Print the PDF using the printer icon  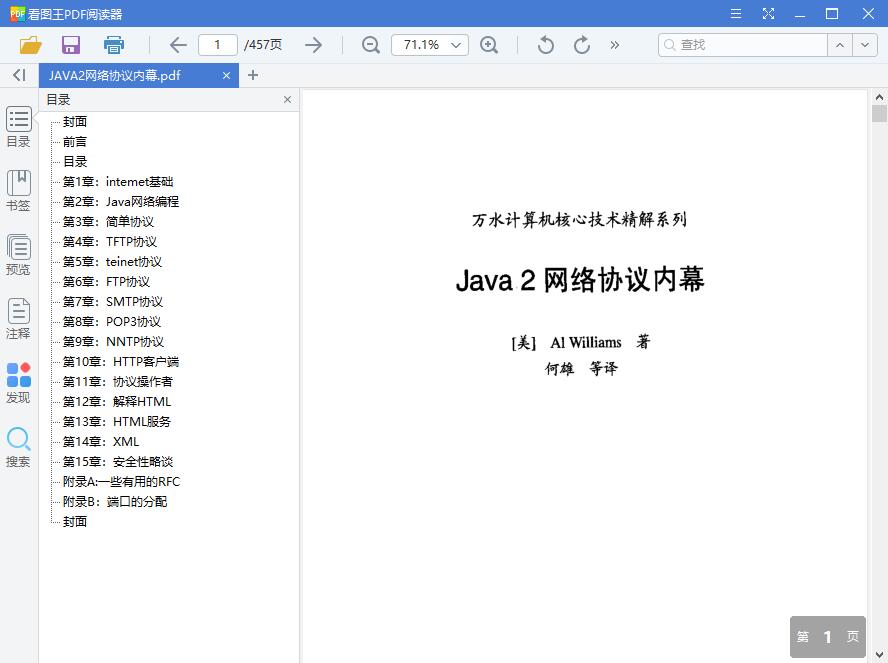[x=114, y=45]
